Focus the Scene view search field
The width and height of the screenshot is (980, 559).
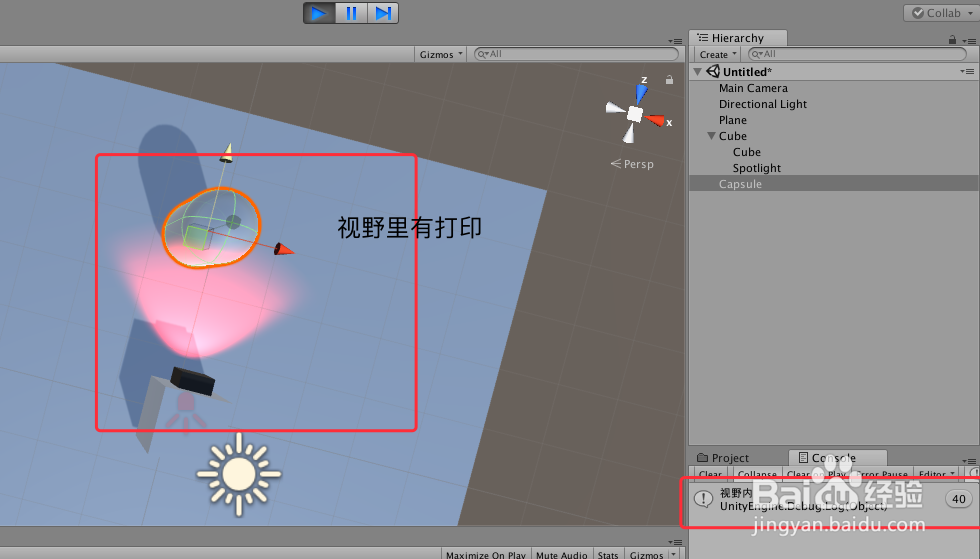pos(576,54)
